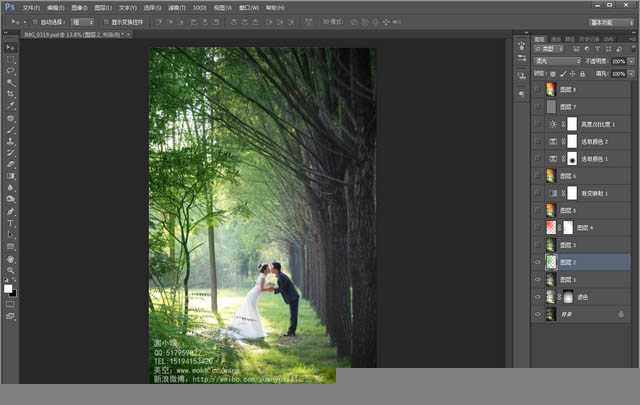Toggle Quick Mask mode icon

pyautogui.click(x=10, y=305)
